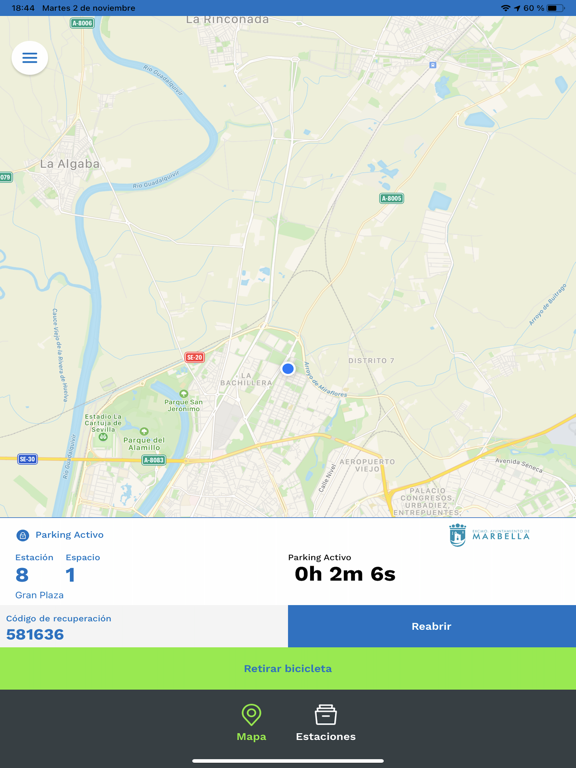Tap the Parque del Alamillo park marker
This screenshot has height=768, width=576.
point(144,432)
